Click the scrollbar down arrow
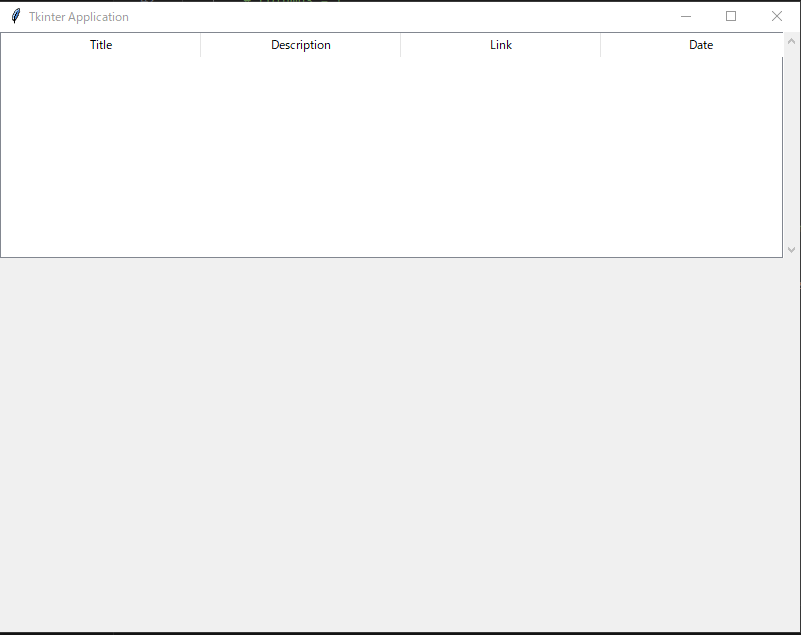Screen dimensions: 801x635 point(792,249)
